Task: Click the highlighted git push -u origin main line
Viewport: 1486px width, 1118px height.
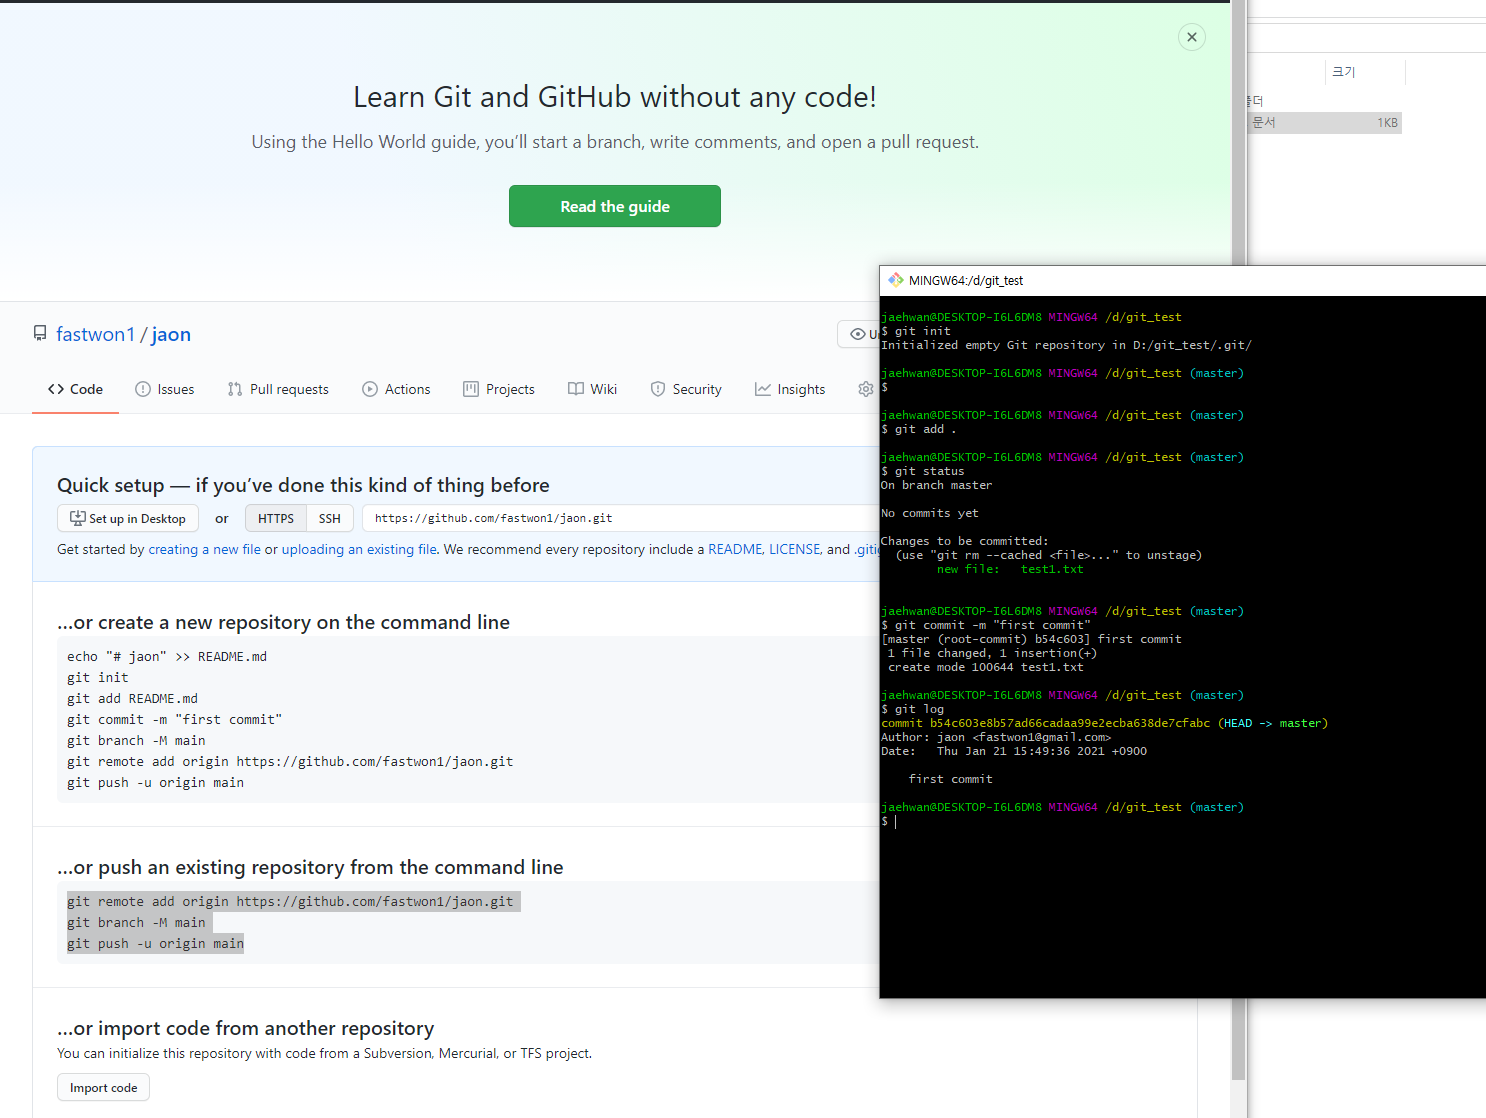Action: coord(155,943)
